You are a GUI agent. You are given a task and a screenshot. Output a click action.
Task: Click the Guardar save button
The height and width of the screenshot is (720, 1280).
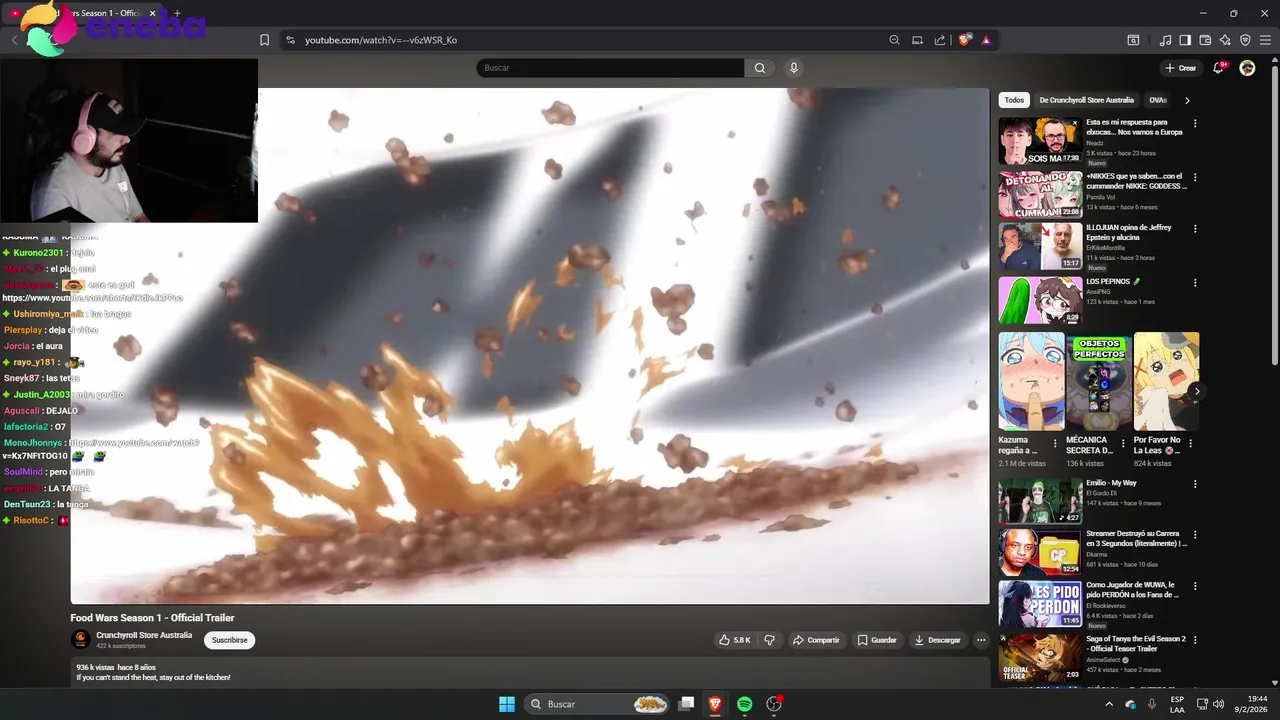(877, 640)
